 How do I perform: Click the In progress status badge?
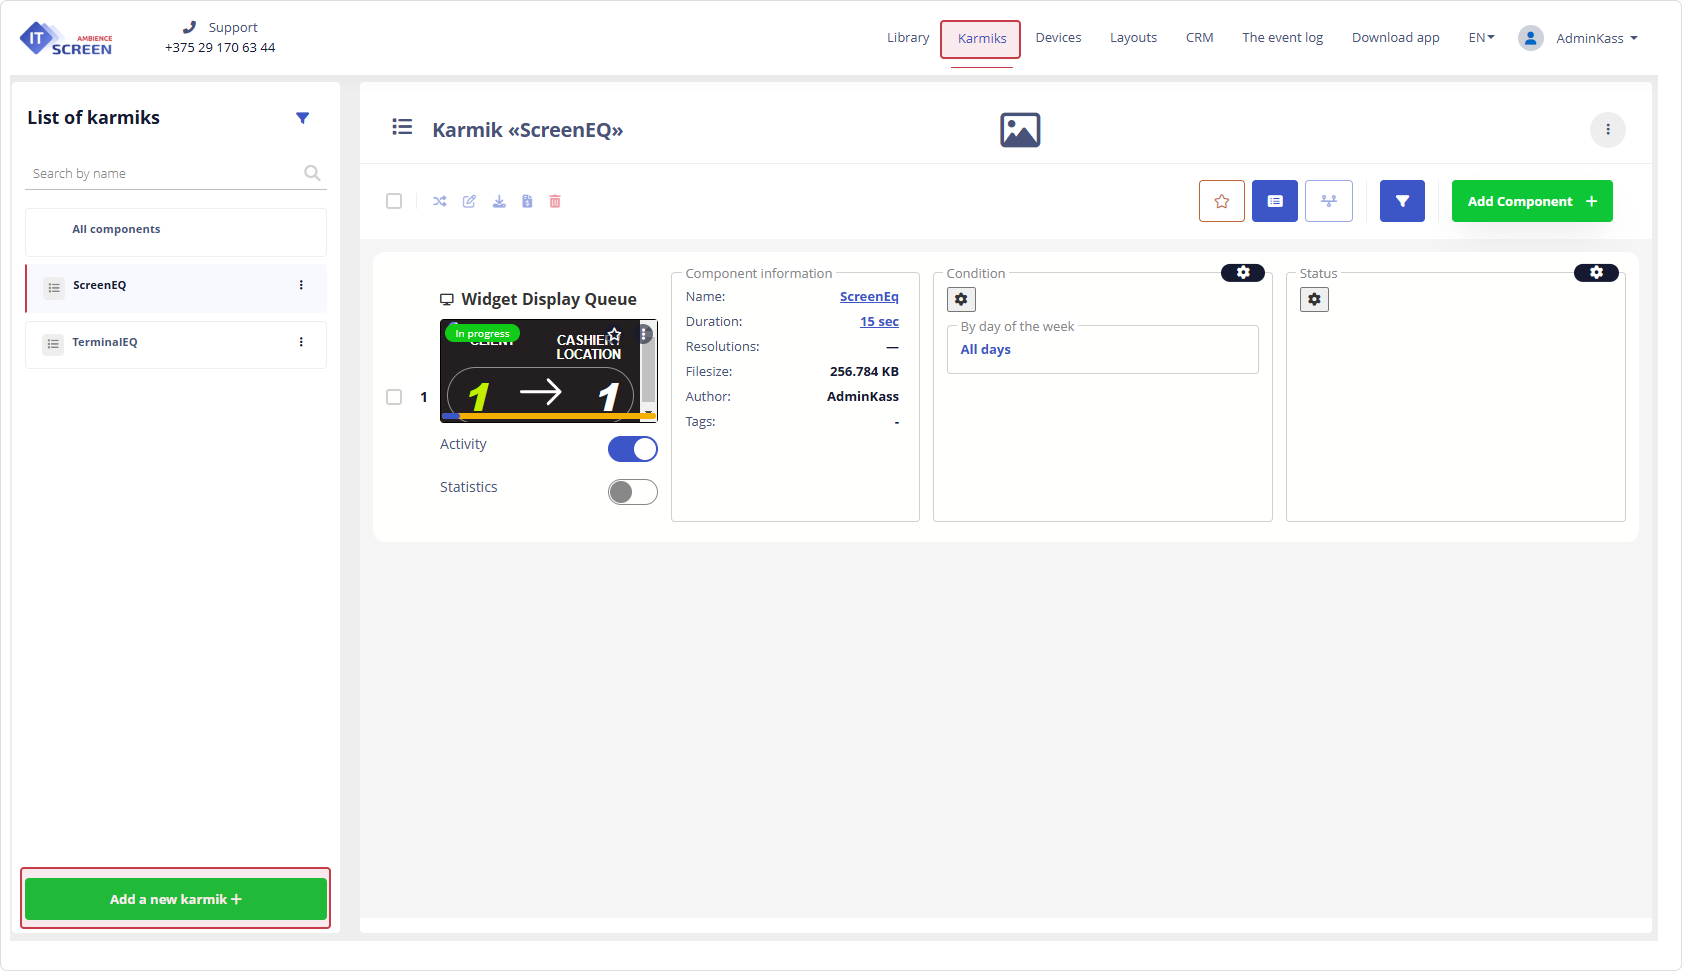click(482, 334)
